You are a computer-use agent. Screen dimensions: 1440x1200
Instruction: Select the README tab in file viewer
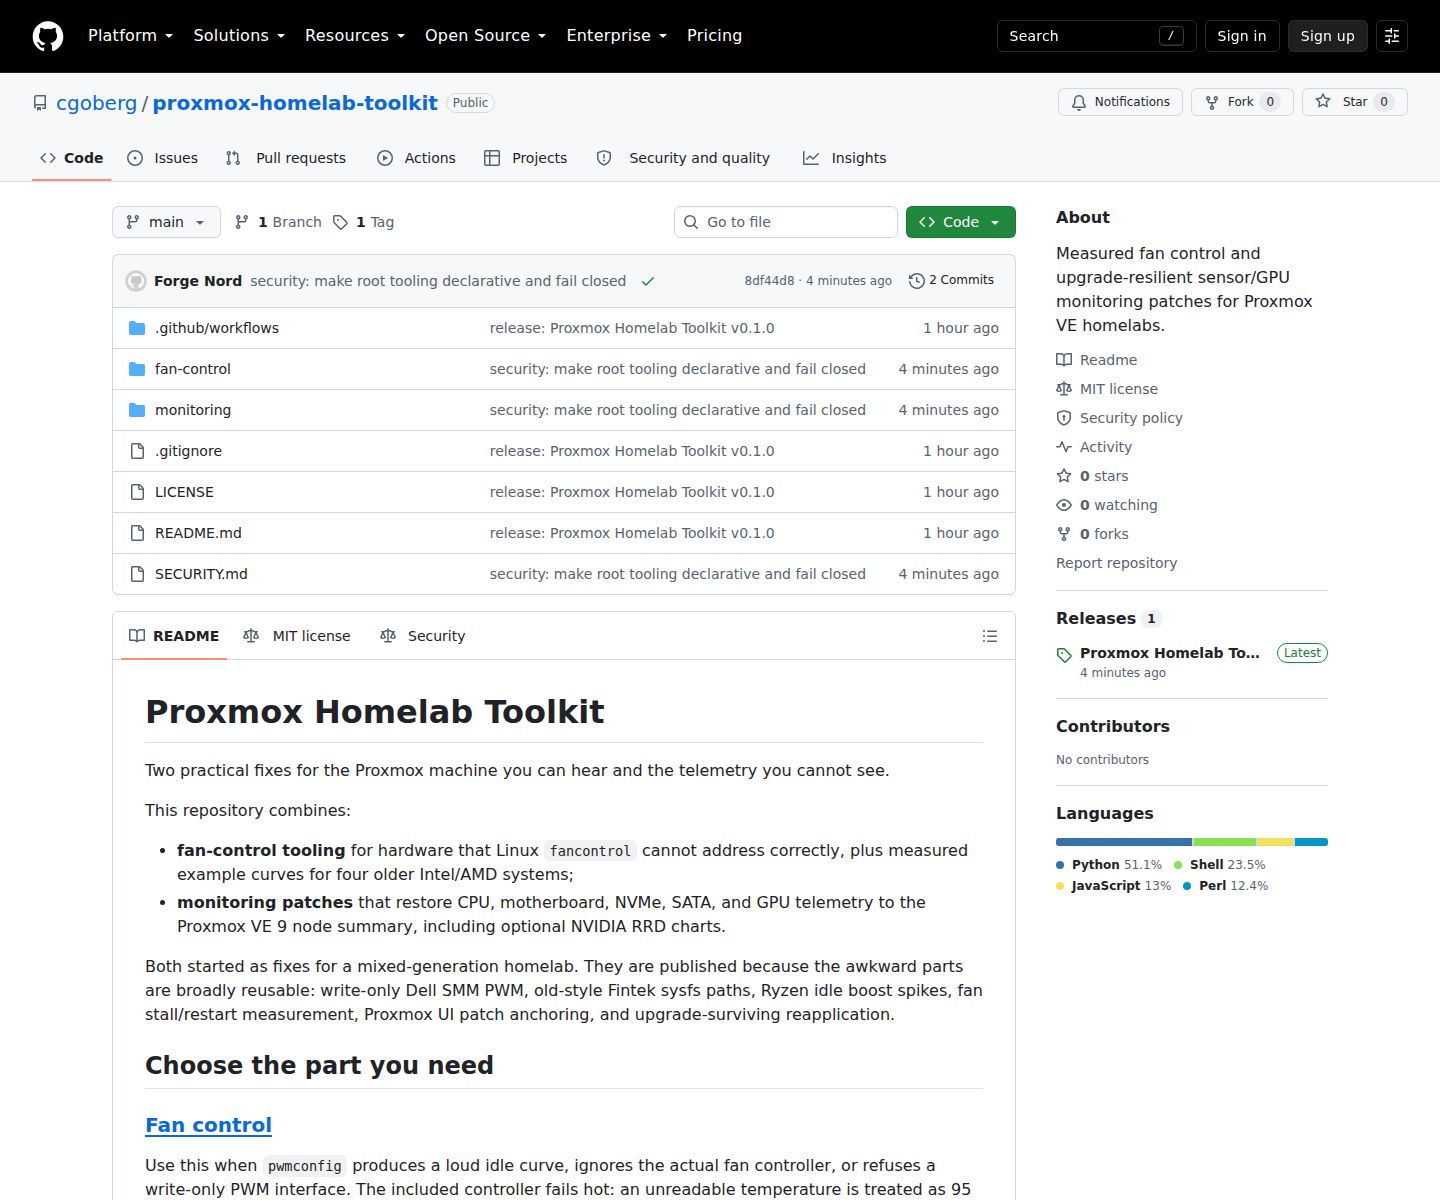(174, 636)
